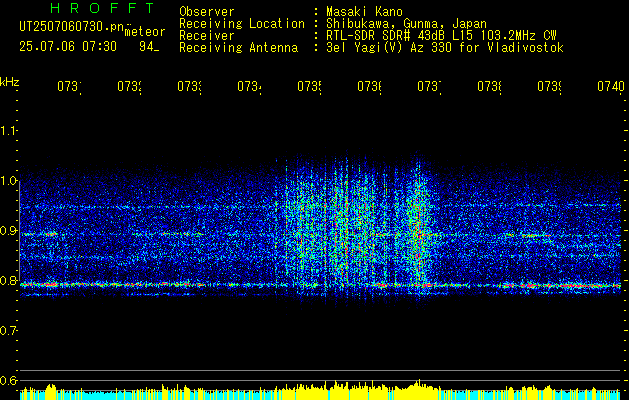Click the yellow signal level bar graph
Screen dimensions: 629x400
[320, 390]
